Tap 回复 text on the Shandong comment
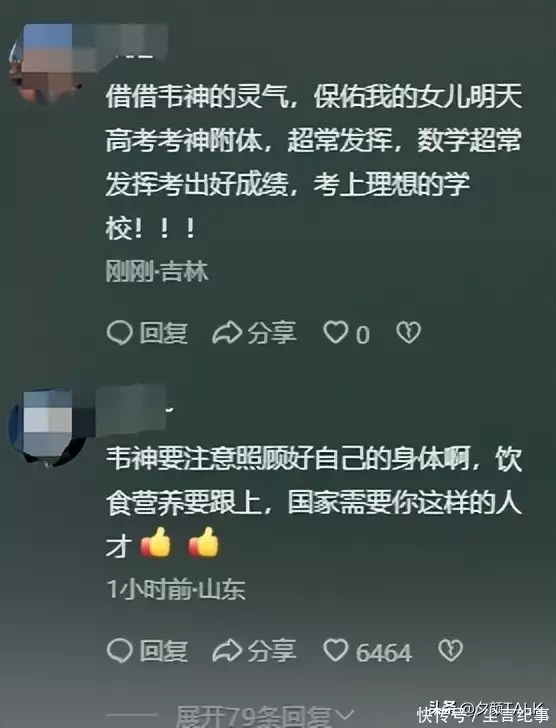Screen dimensions: 556x728 [163, 650]
